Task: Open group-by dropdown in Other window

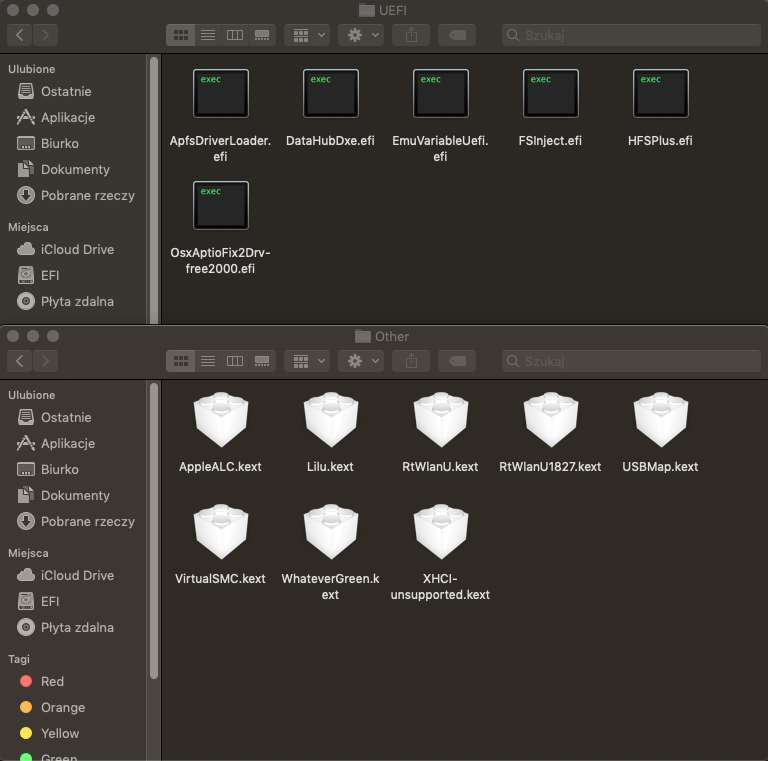Action: coord(307,361)
